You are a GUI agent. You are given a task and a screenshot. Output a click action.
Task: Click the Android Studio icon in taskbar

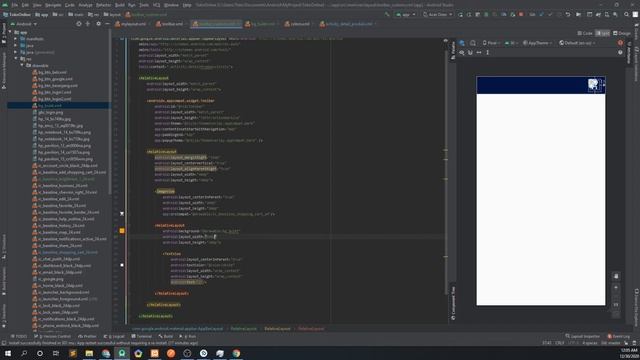(122, 353)
